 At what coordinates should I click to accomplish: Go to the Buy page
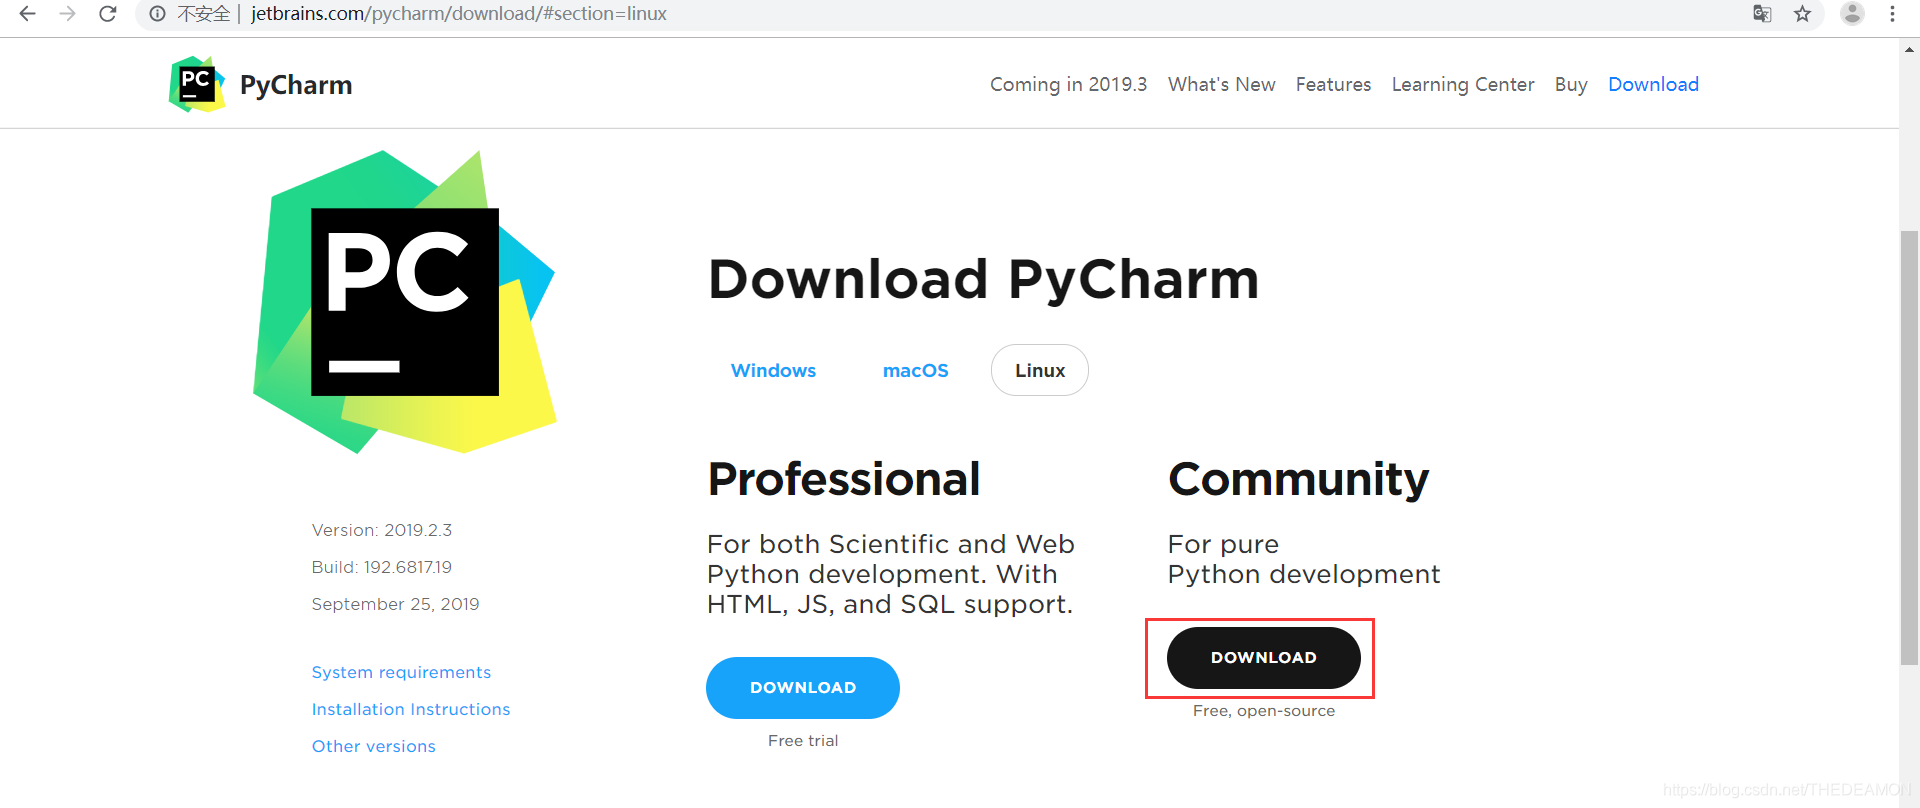(1571, 85)
